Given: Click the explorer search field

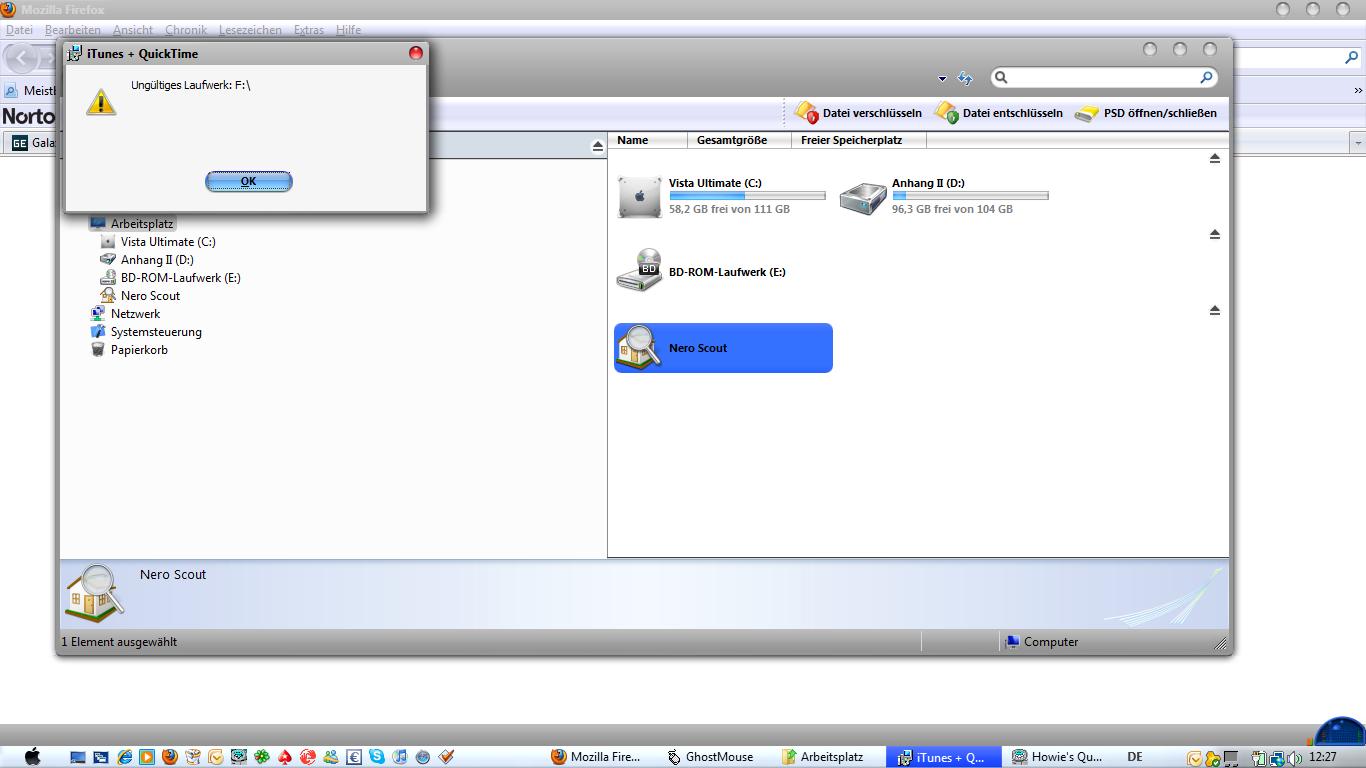Looking at the screenshot, I should pos(1104,77).
